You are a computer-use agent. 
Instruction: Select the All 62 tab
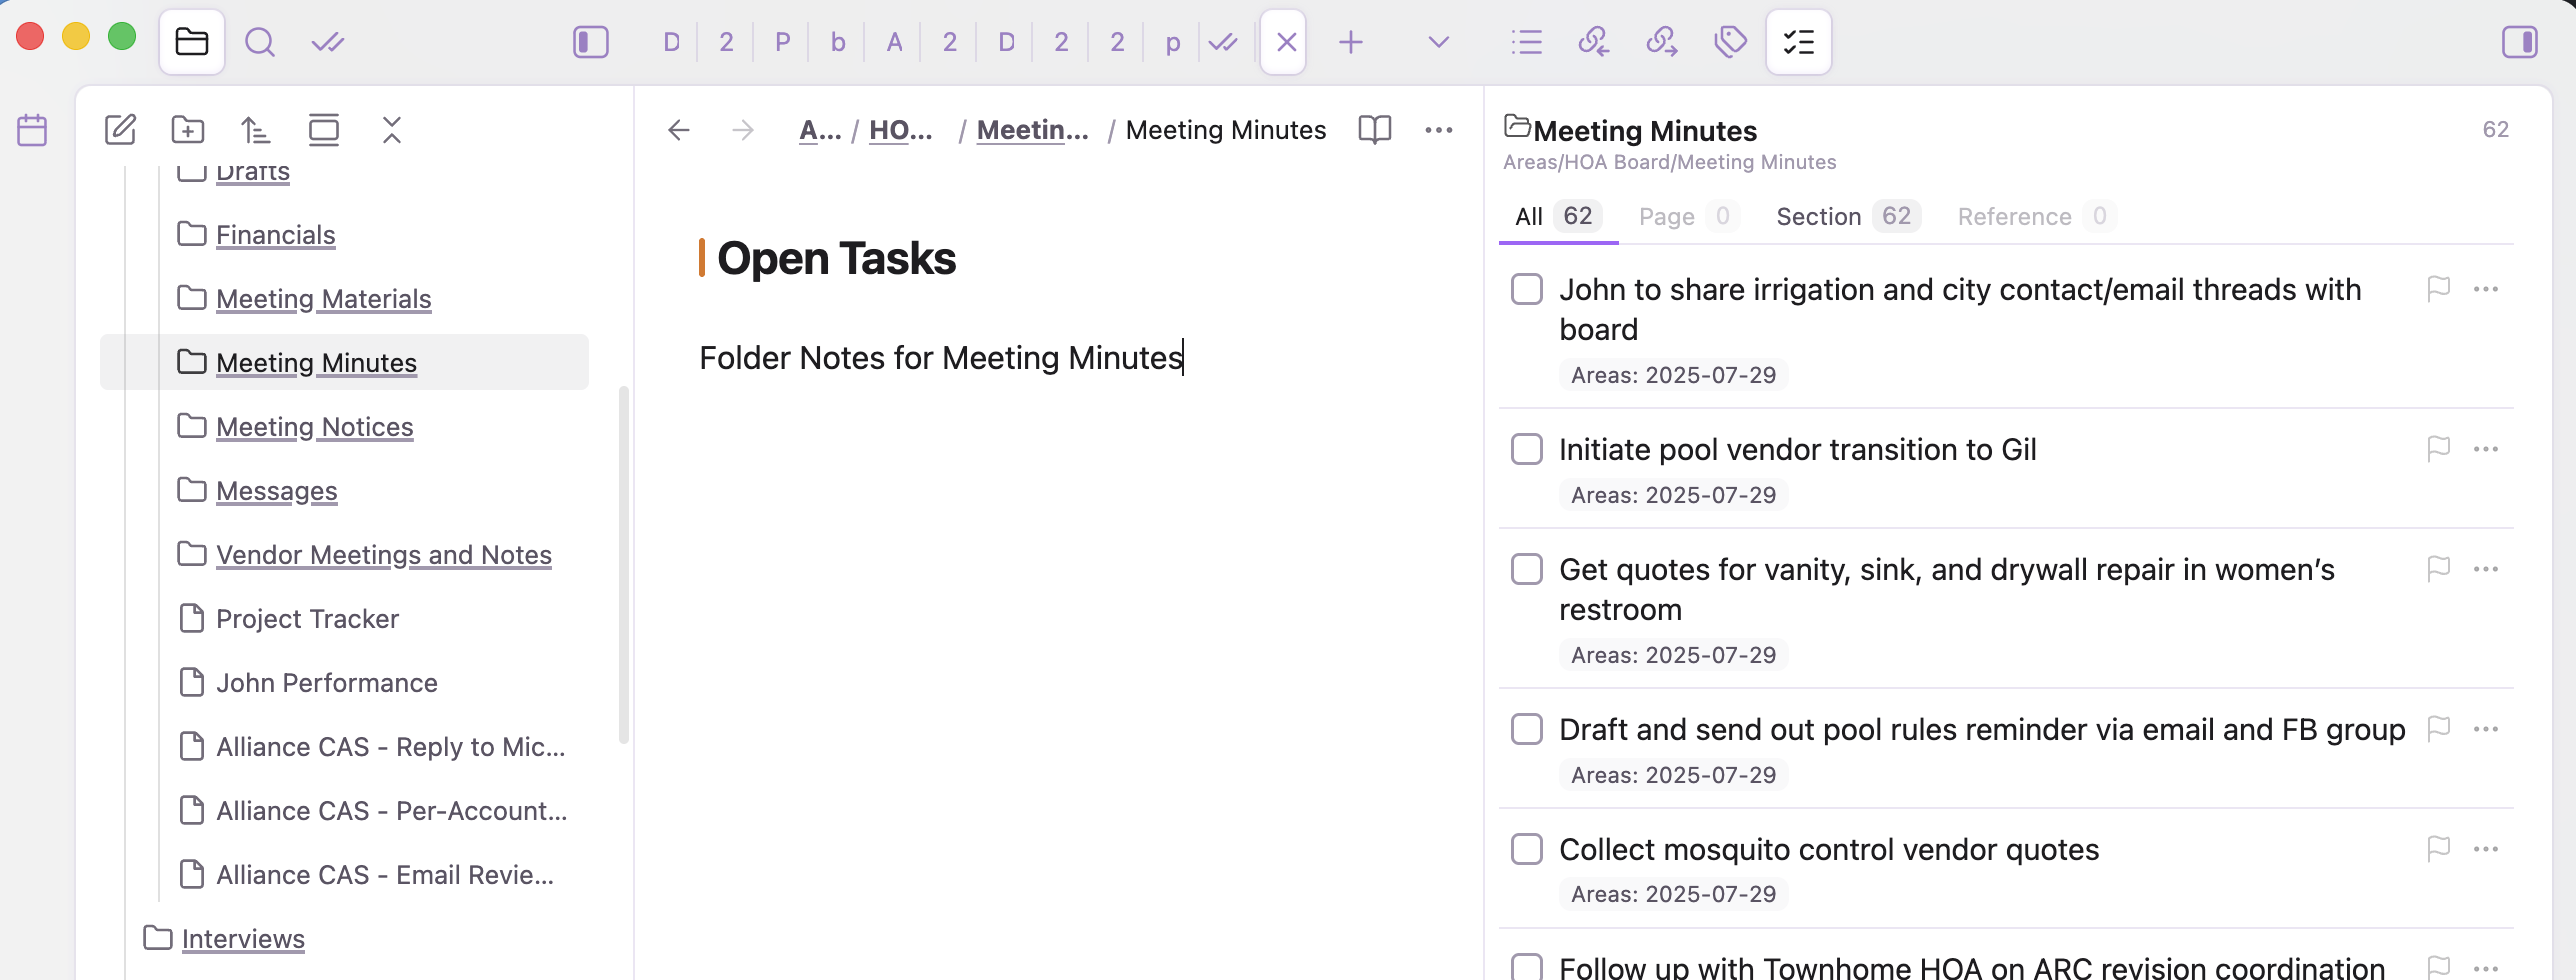[1557, 217]
